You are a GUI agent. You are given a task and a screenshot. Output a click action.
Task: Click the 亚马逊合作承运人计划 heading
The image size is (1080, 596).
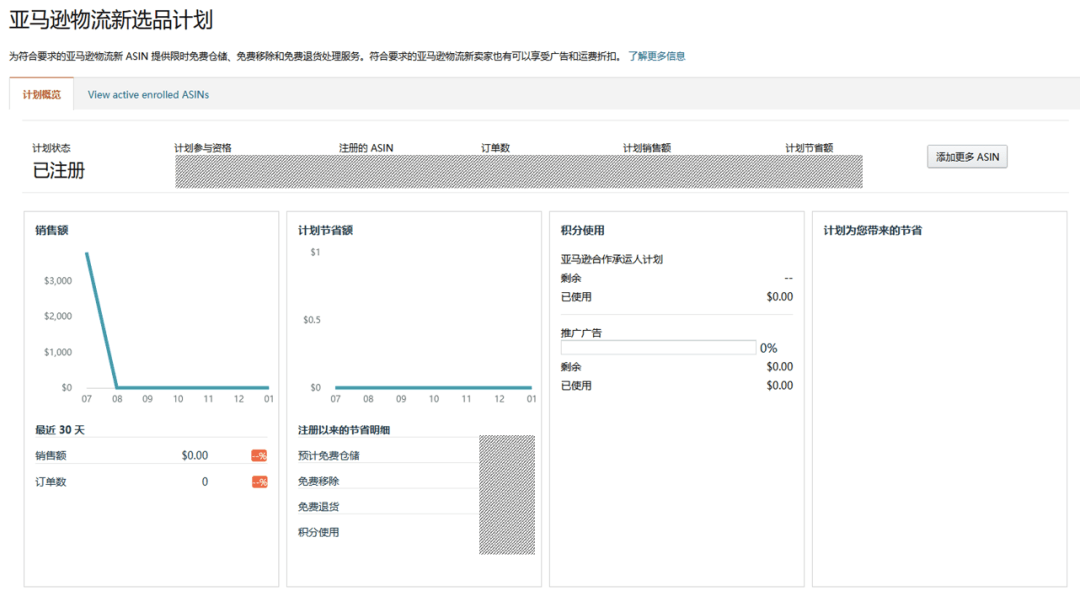tap(612, 259)
